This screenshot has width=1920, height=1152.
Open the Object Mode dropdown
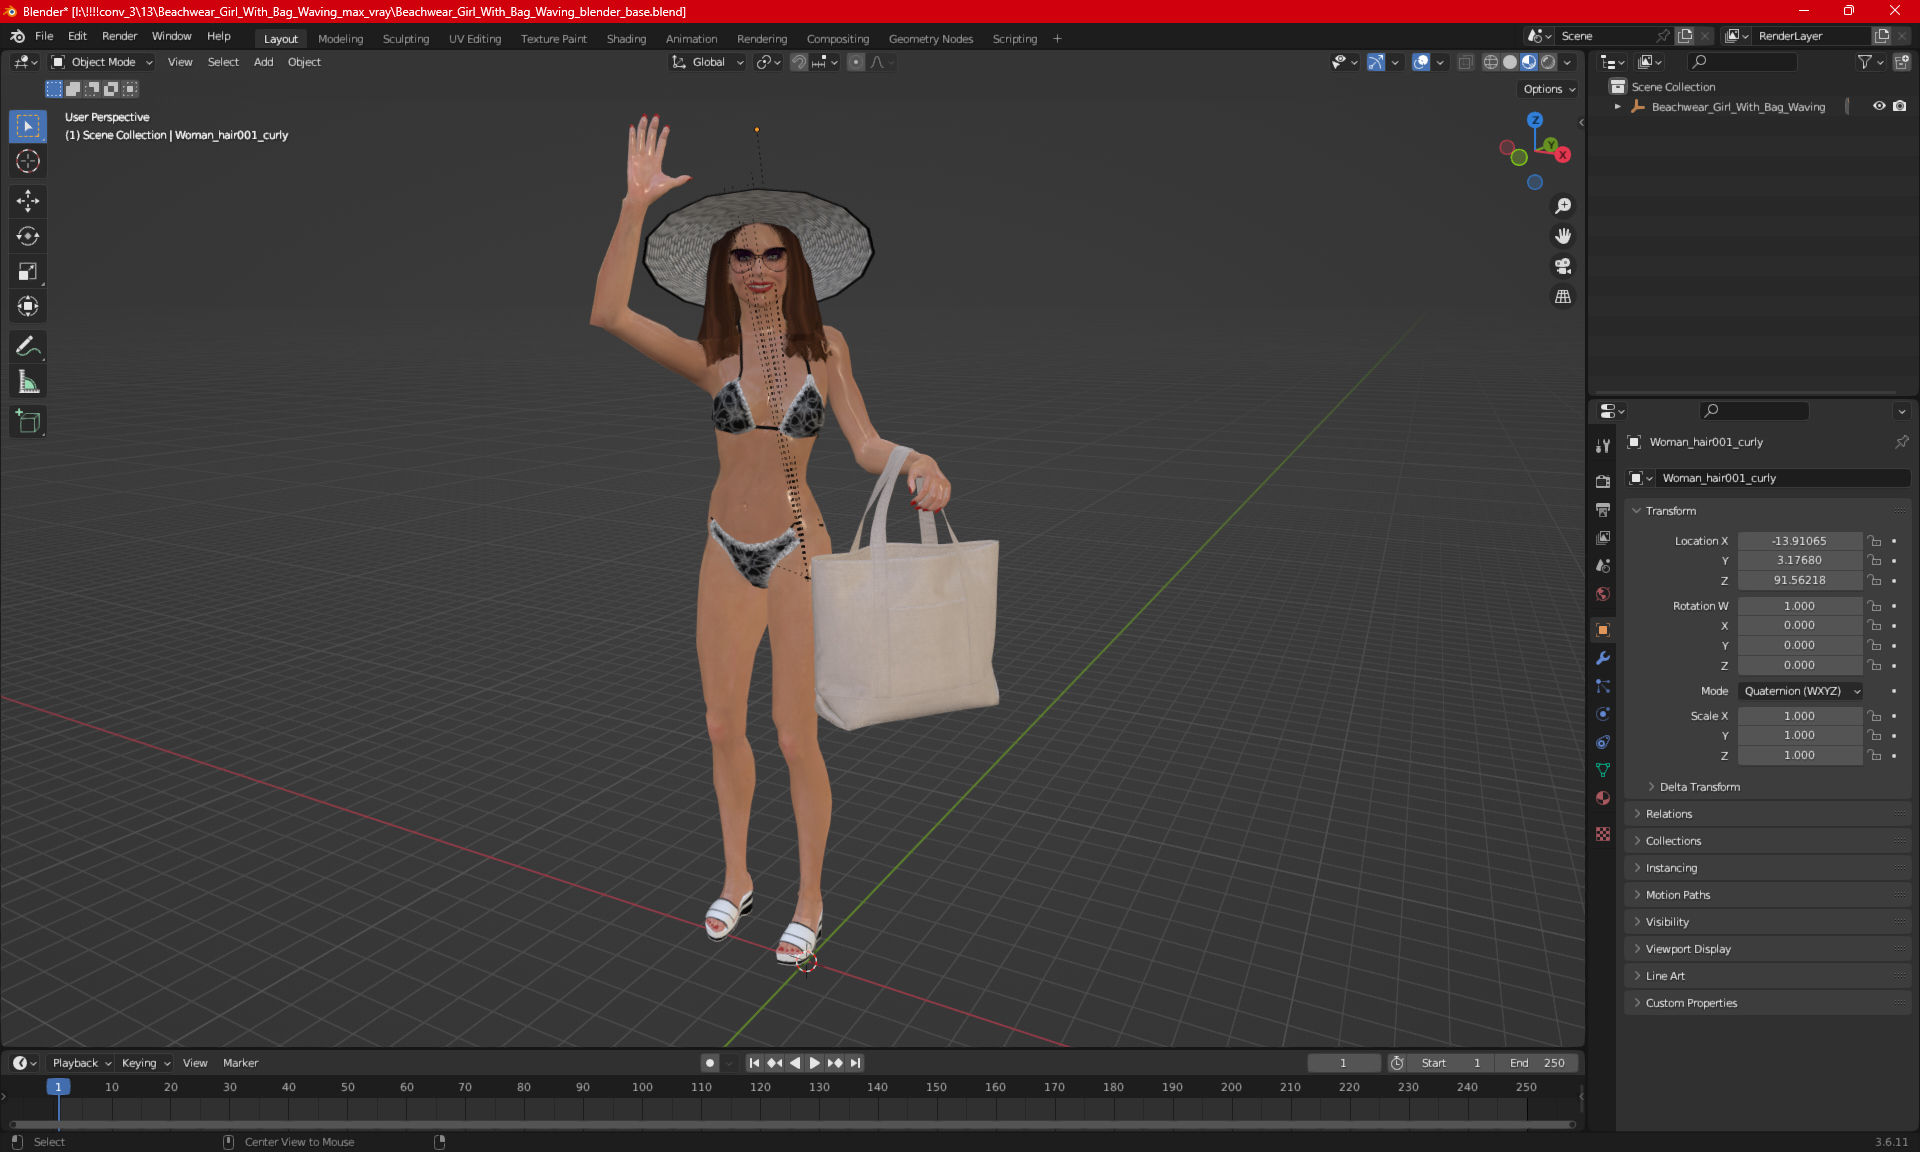[102, 62]
